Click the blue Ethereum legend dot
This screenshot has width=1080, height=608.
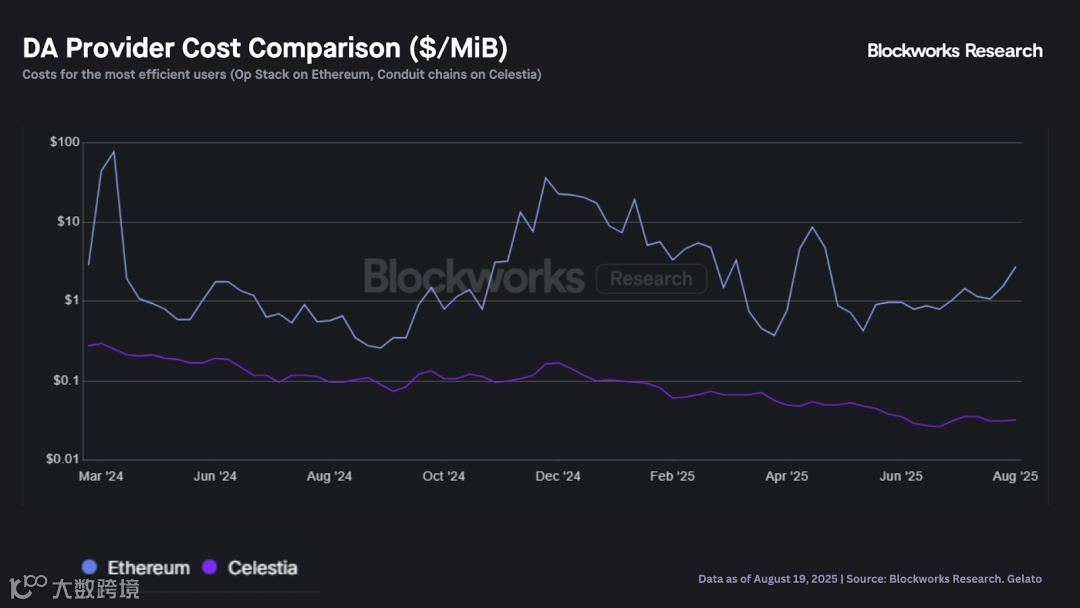pyautogui.click(x=90, y=567)
